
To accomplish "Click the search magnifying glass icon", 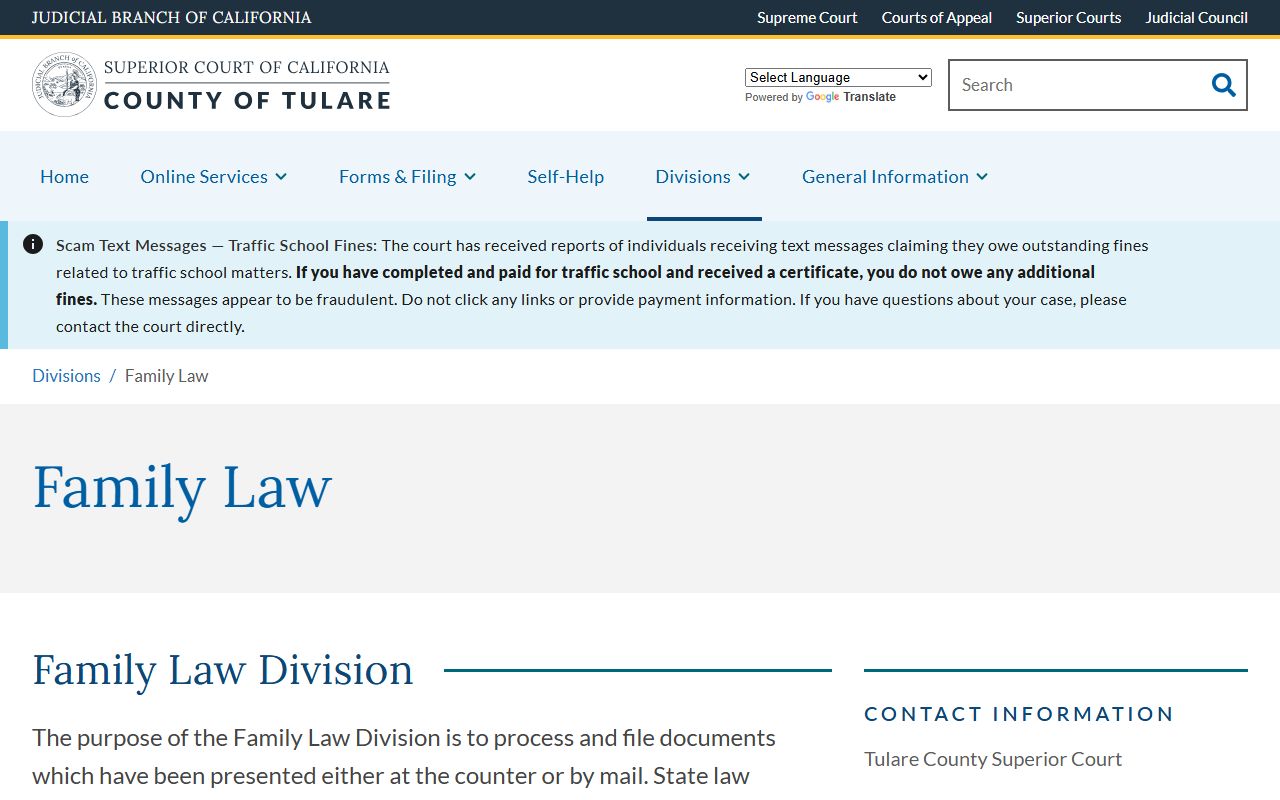I will 1223,85.
